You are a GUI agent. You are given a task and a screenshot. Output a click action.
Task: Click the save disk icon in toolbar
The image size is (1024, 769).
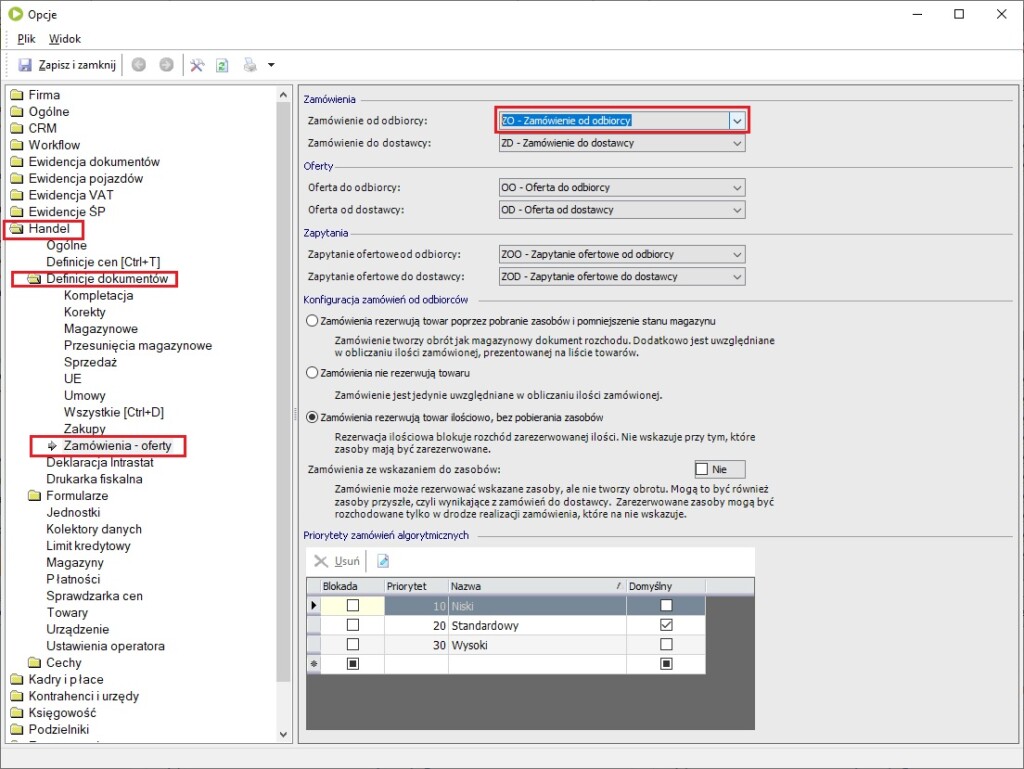pos(25,65)
